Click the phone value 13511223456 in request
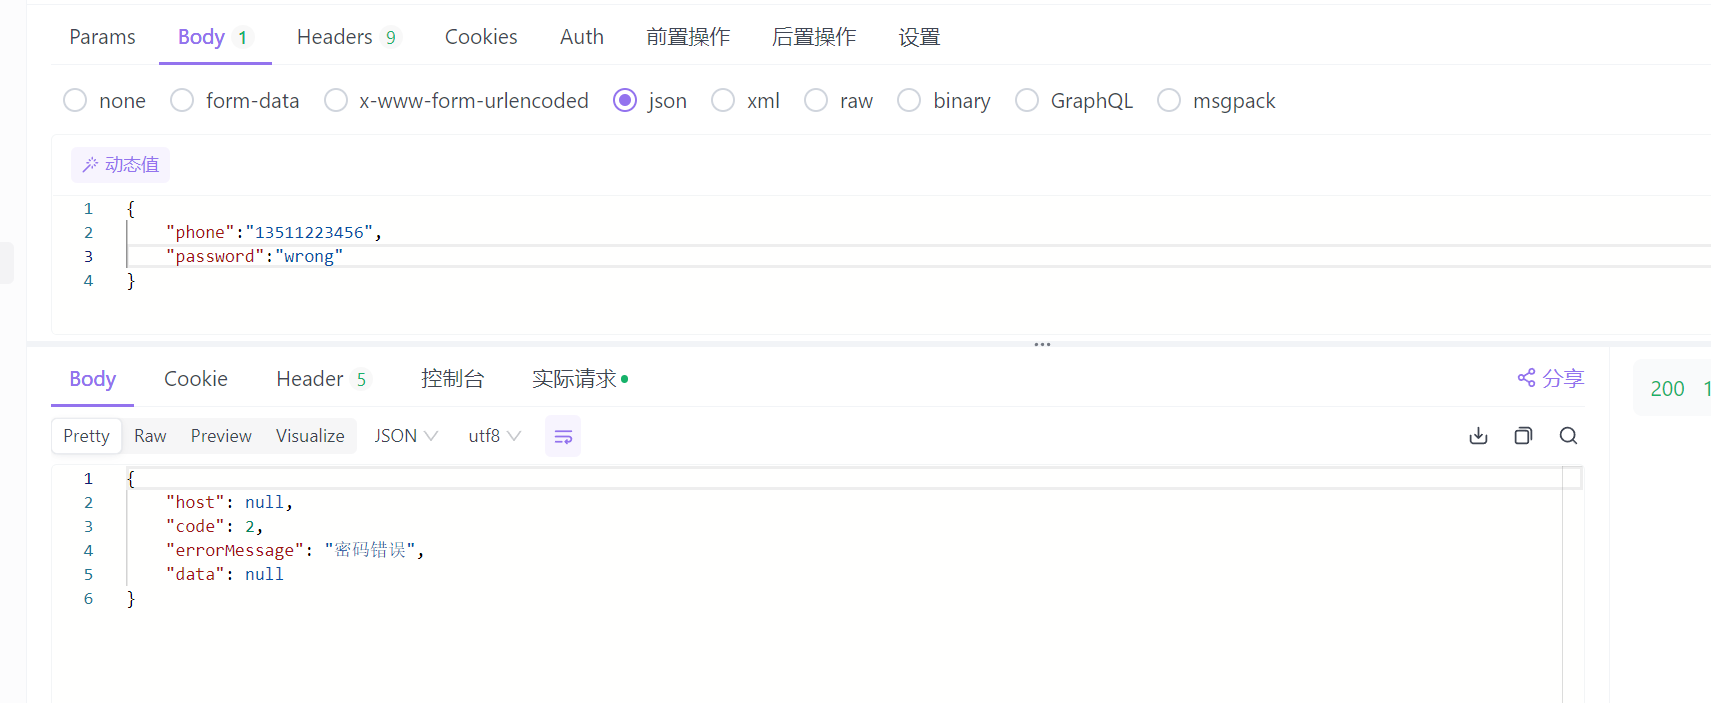Screen dimensions: 1711x703 click(309, 232)
